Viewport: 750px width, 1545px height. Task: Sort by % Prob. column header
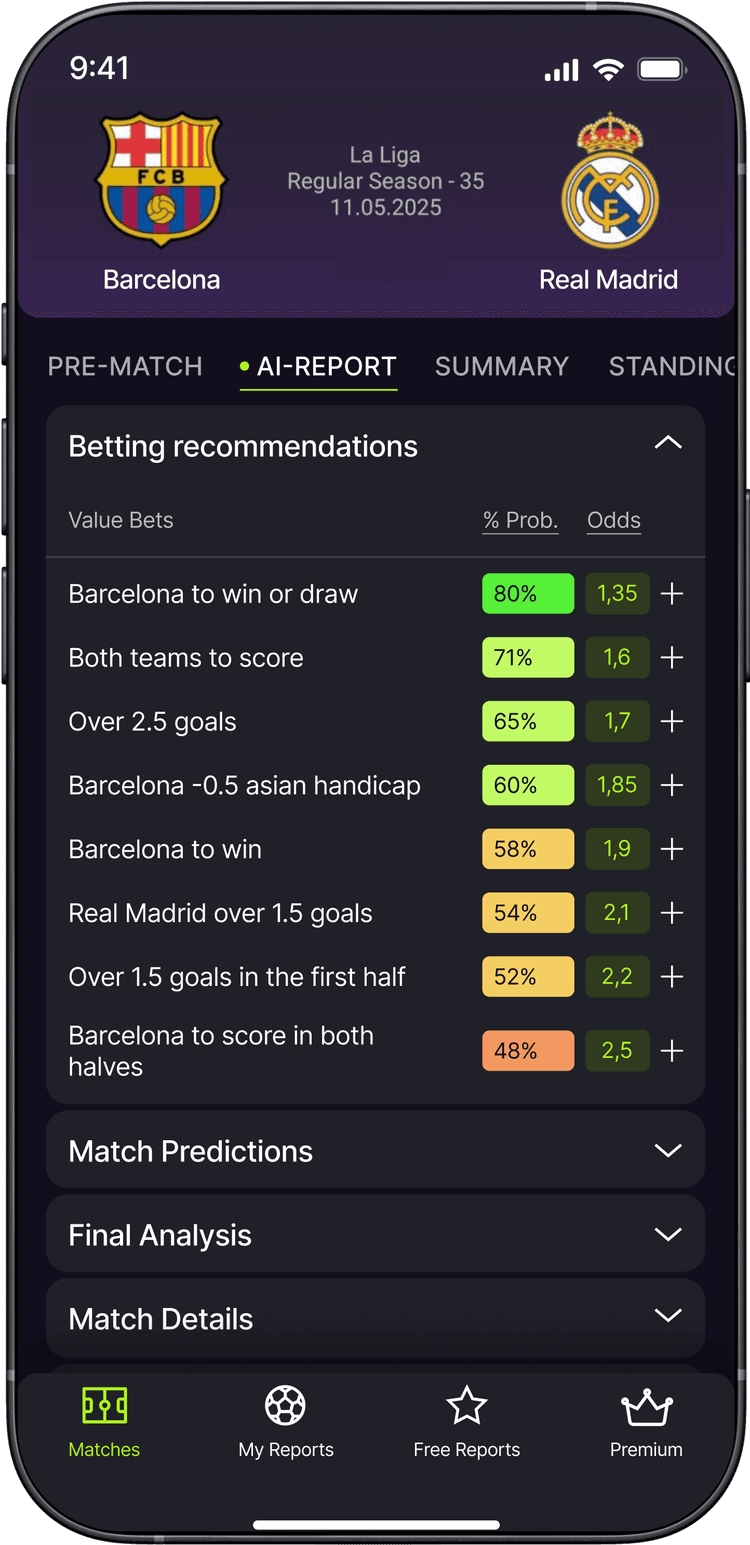pos(520,520)
